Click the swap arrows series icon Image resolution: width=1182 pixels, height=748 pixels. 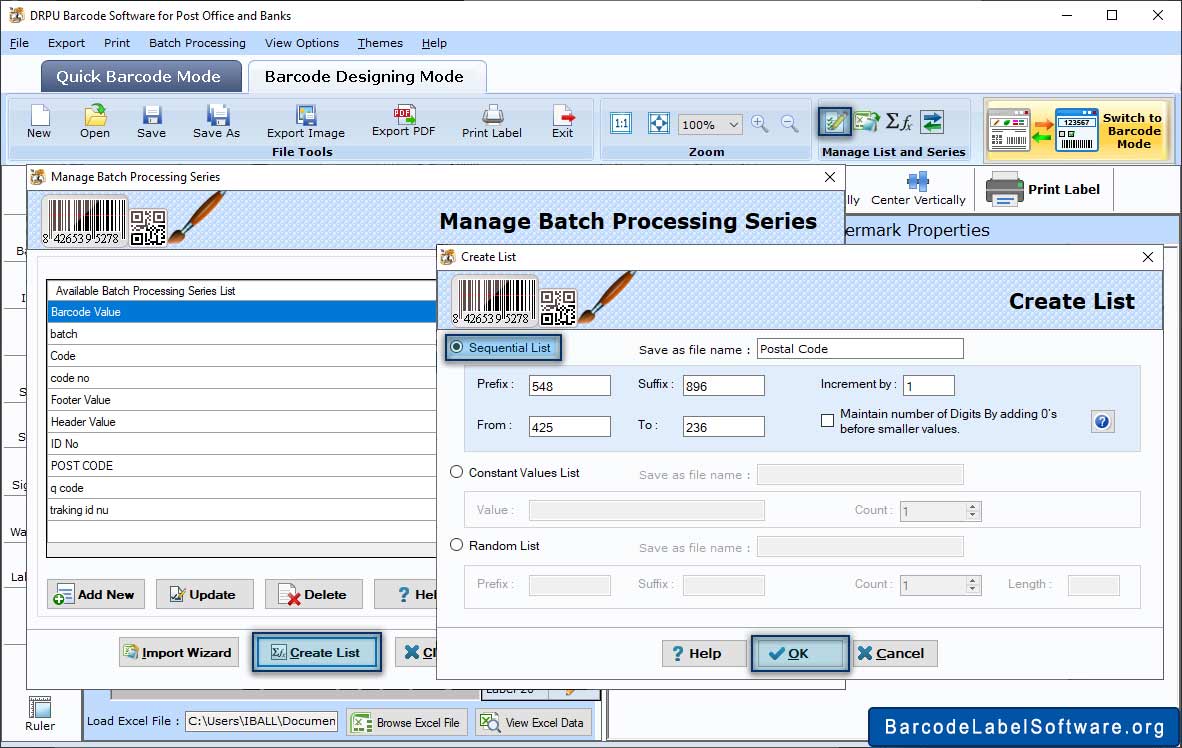pyautogui.click(x=932, y=121)
